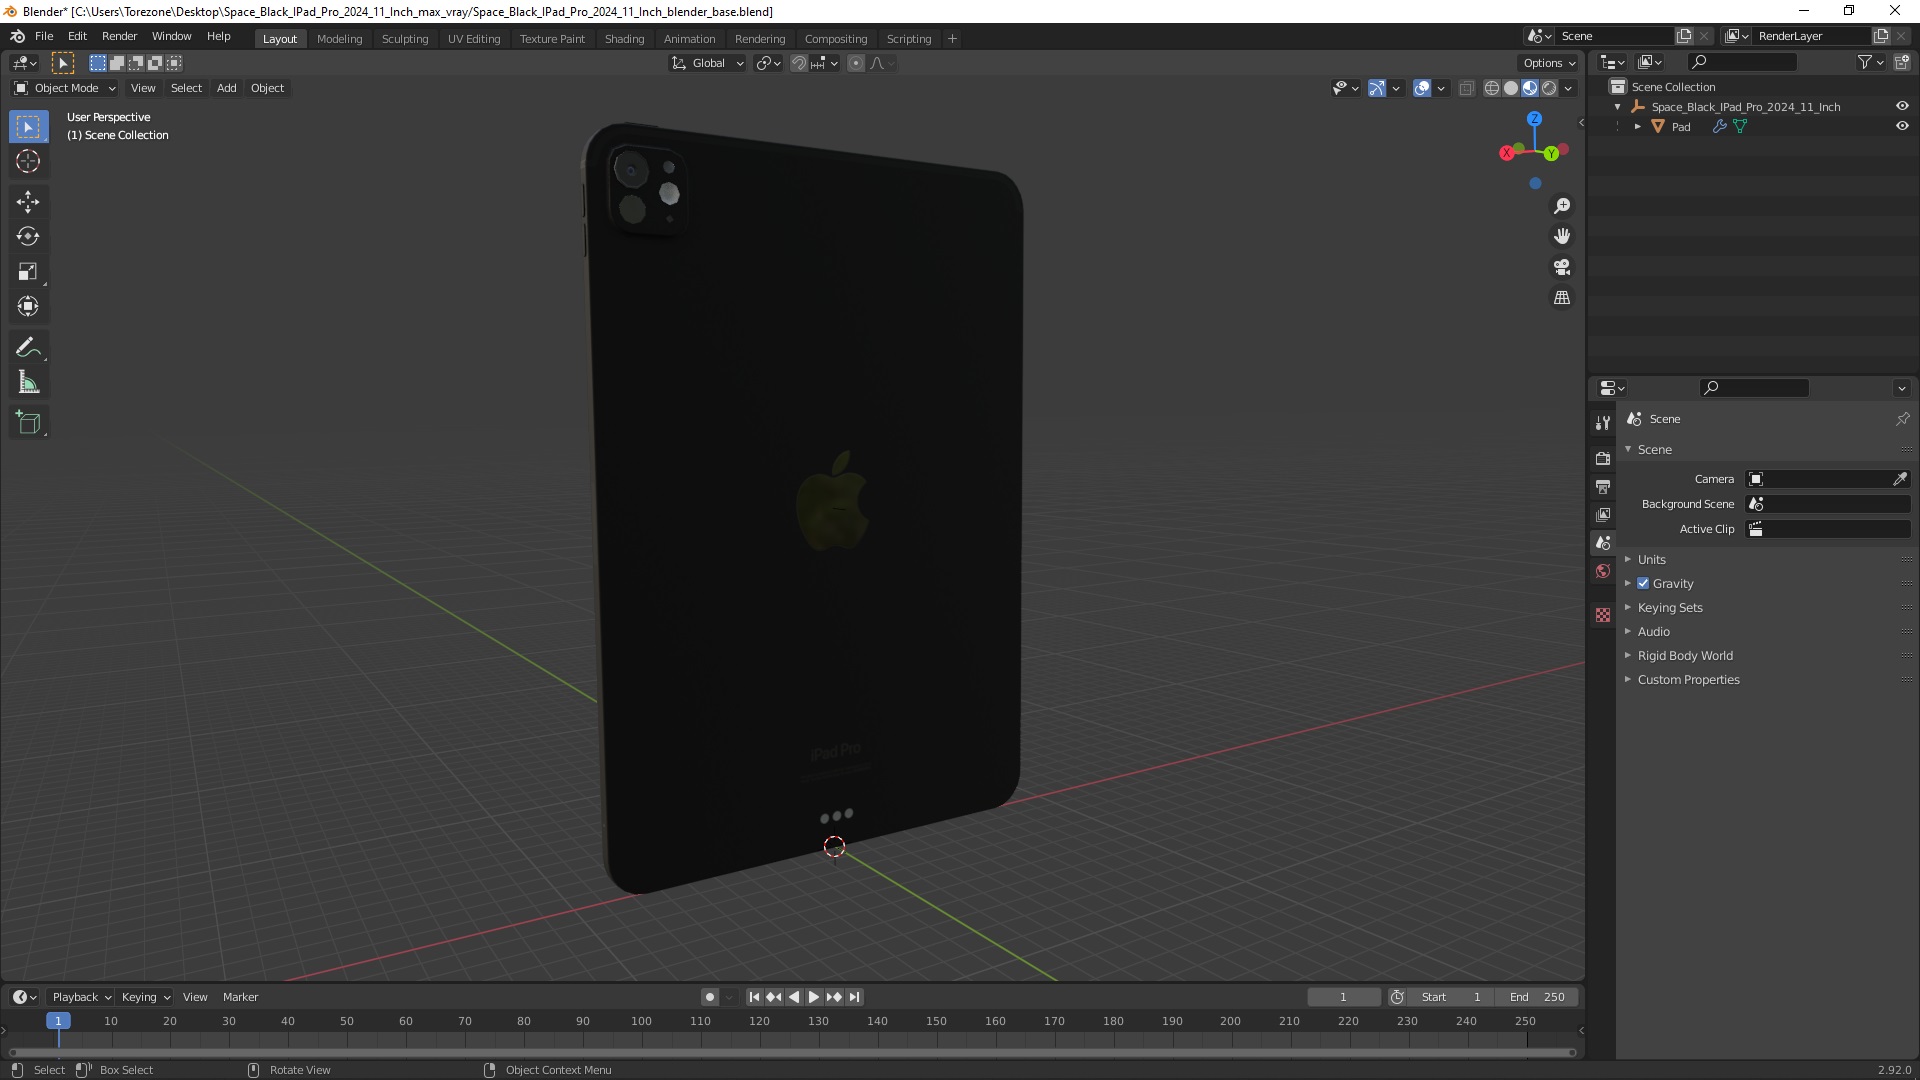Open the Marker menu in timeline

[x=240, y=997]
